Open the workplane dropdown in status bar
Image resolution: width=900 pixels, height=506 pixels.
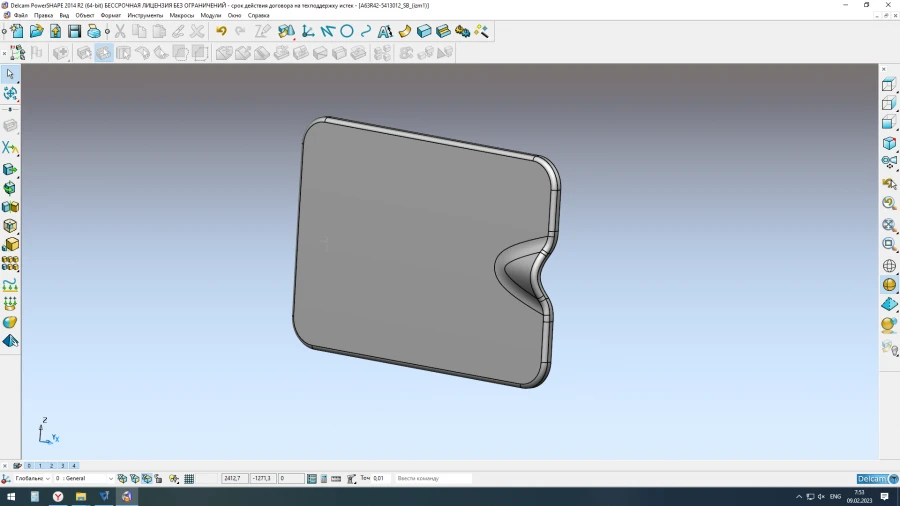coord(46,479)
